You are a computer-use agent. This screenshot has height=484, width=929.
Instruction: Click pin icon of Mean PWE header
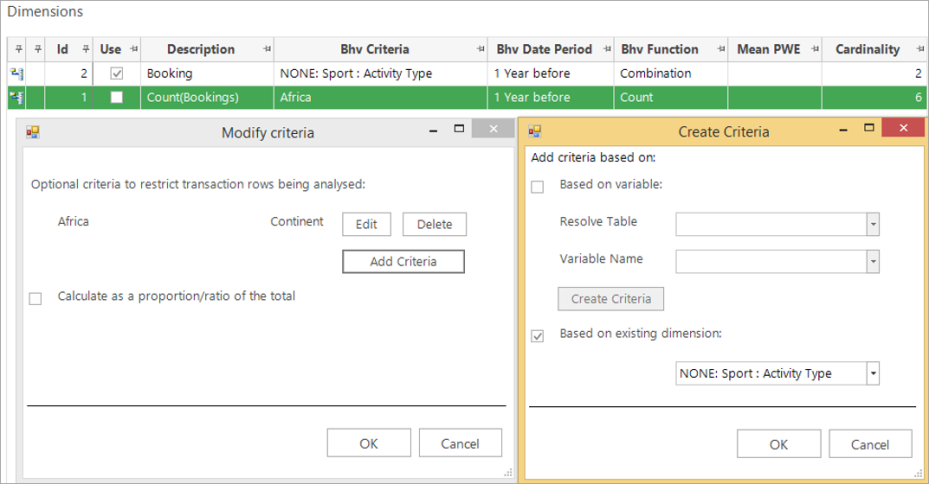coord(815,49)
